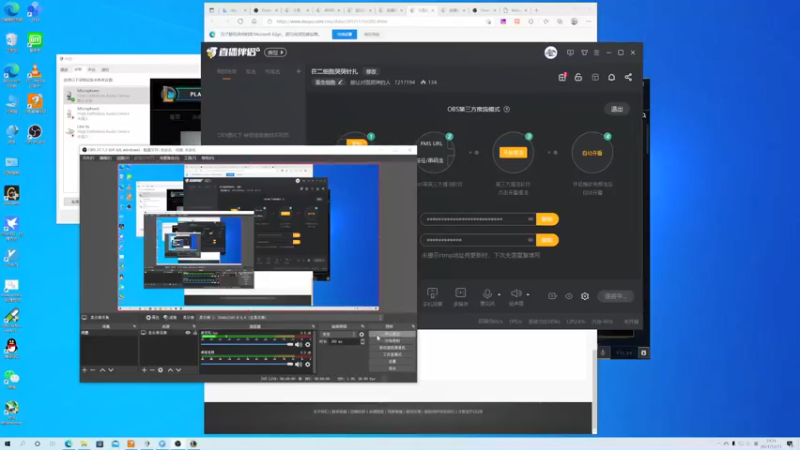Open the last OBS menu bar item

(x=208, y=158)
